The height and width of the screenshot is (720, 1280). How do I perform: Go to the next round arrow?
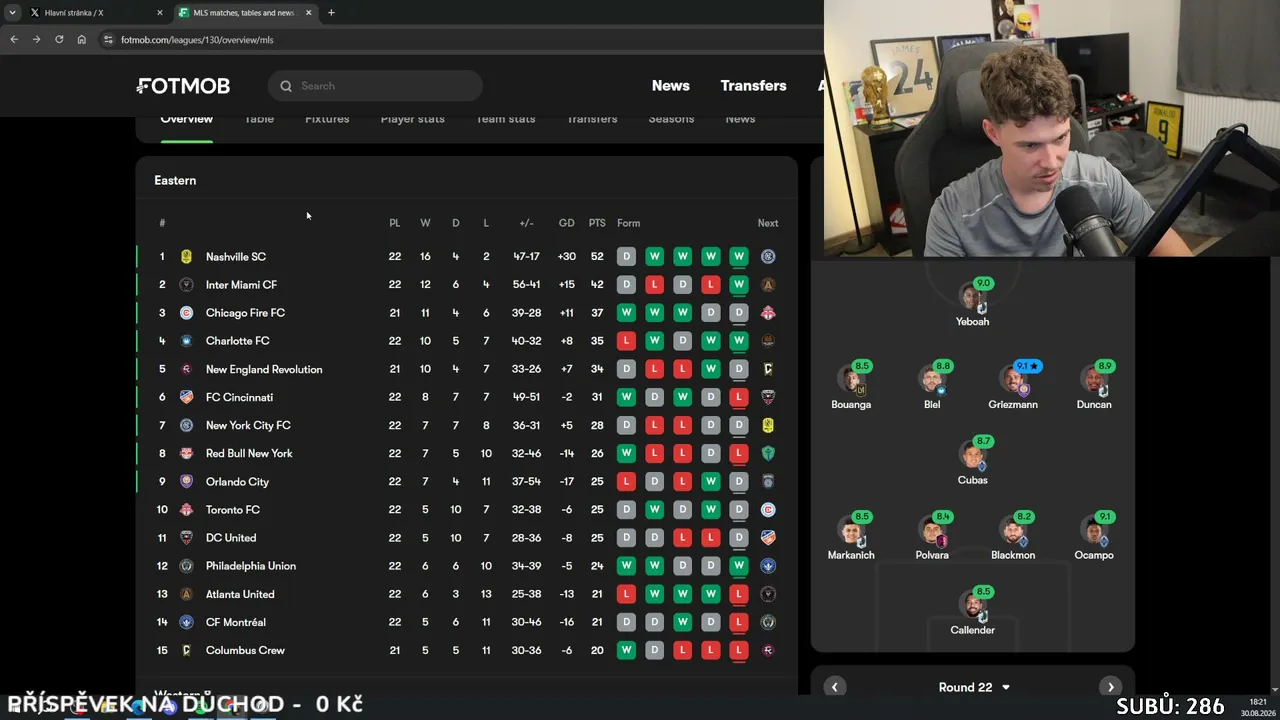(1110, 687)
